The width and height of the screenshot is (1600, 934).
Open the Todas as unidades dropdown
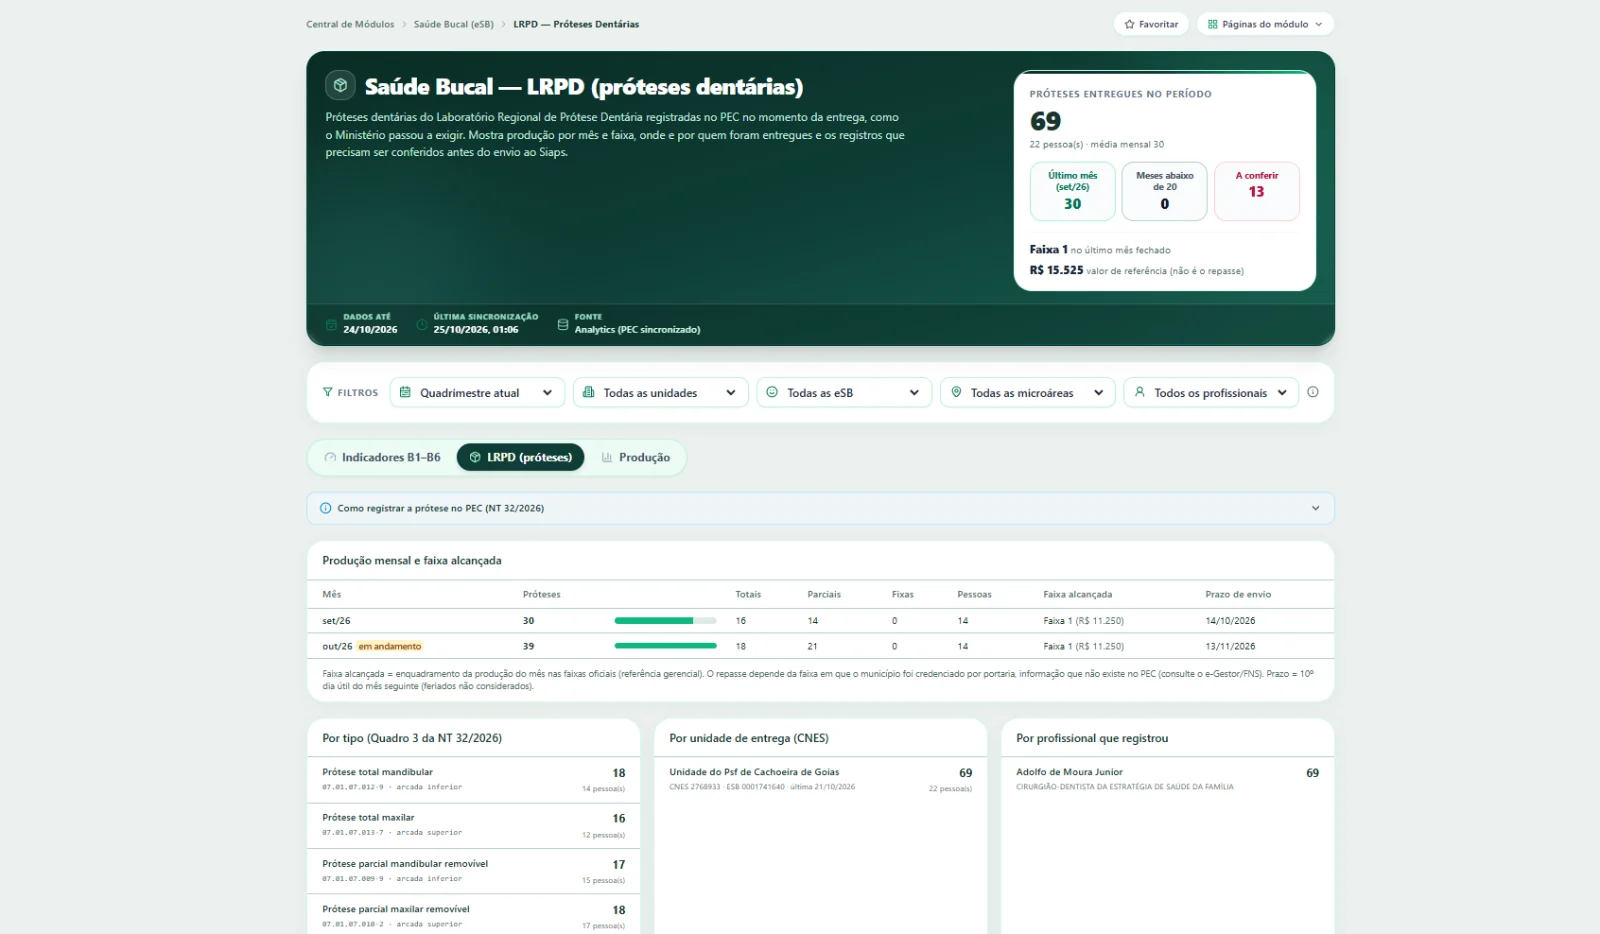(x=660, y=392)
